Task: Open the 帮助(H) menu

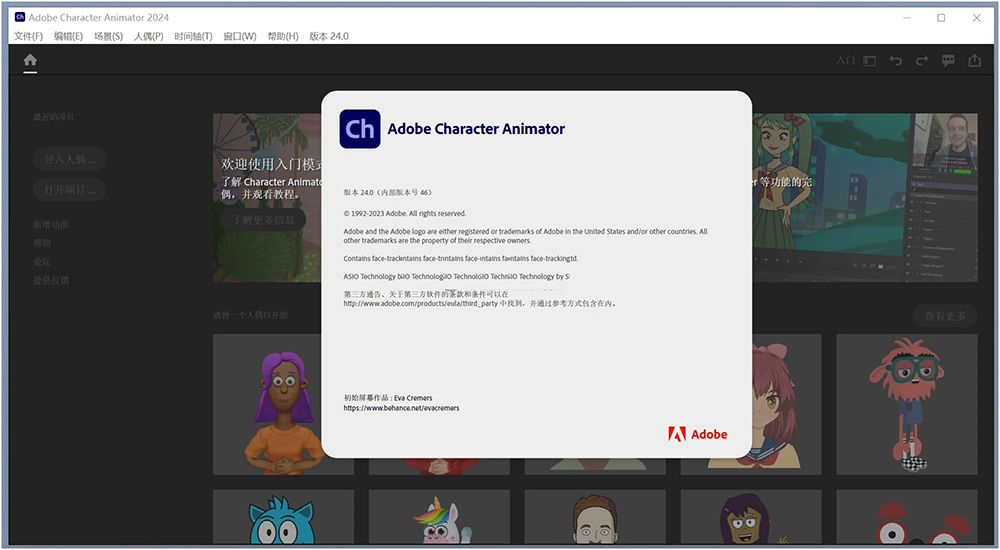Action: pos(283,36)
